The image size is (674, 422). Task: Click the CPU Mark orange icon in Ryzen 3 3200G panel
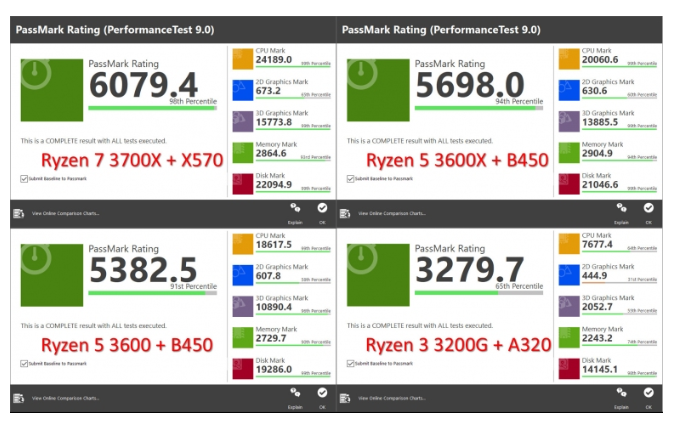569,244
